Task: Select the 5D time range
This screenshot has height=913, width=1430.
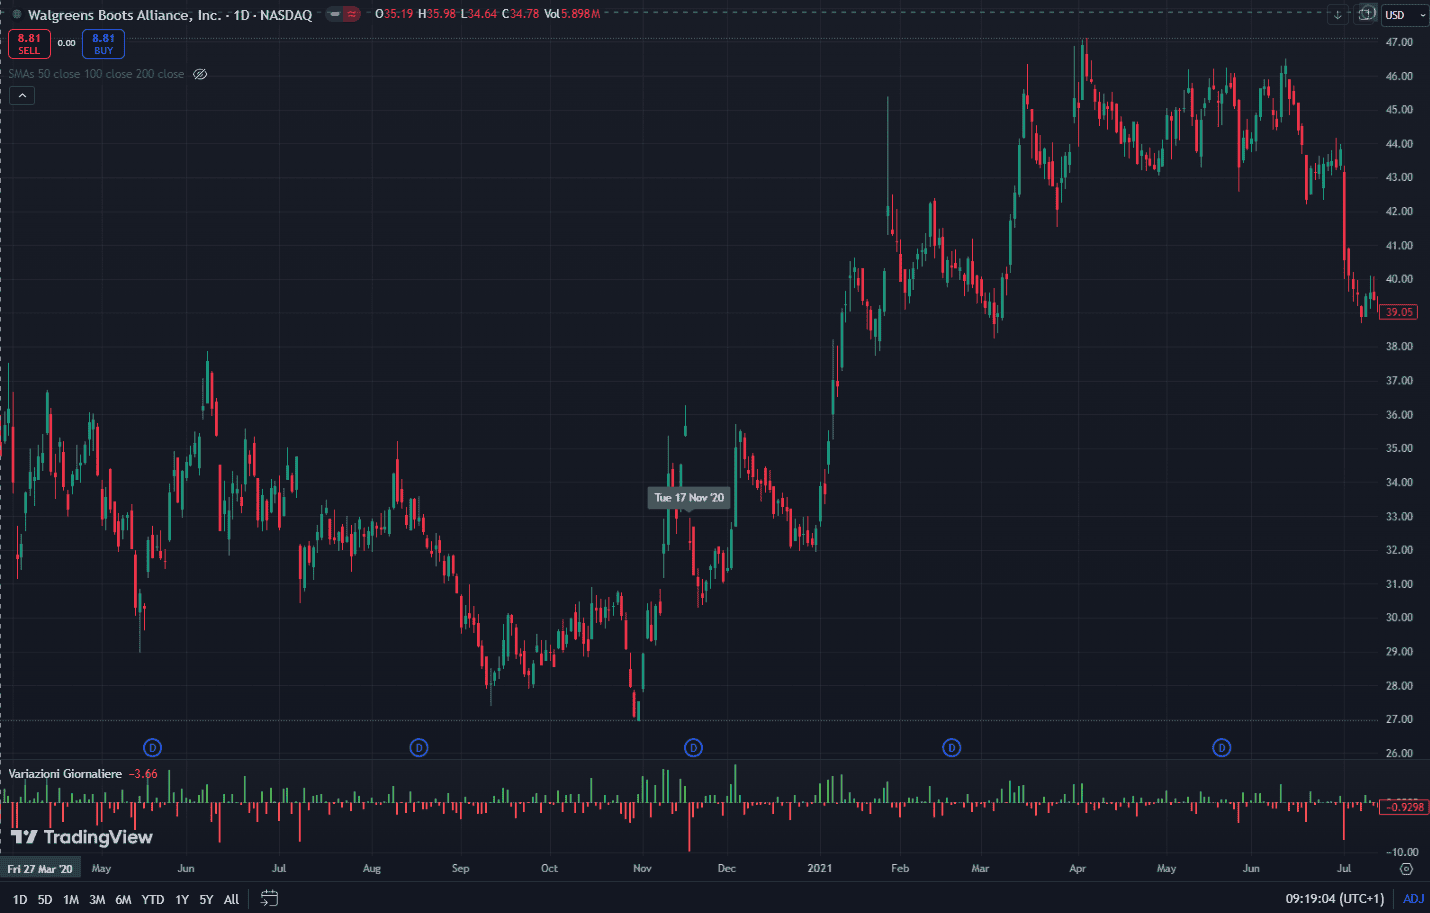Action: click(45, 899)
